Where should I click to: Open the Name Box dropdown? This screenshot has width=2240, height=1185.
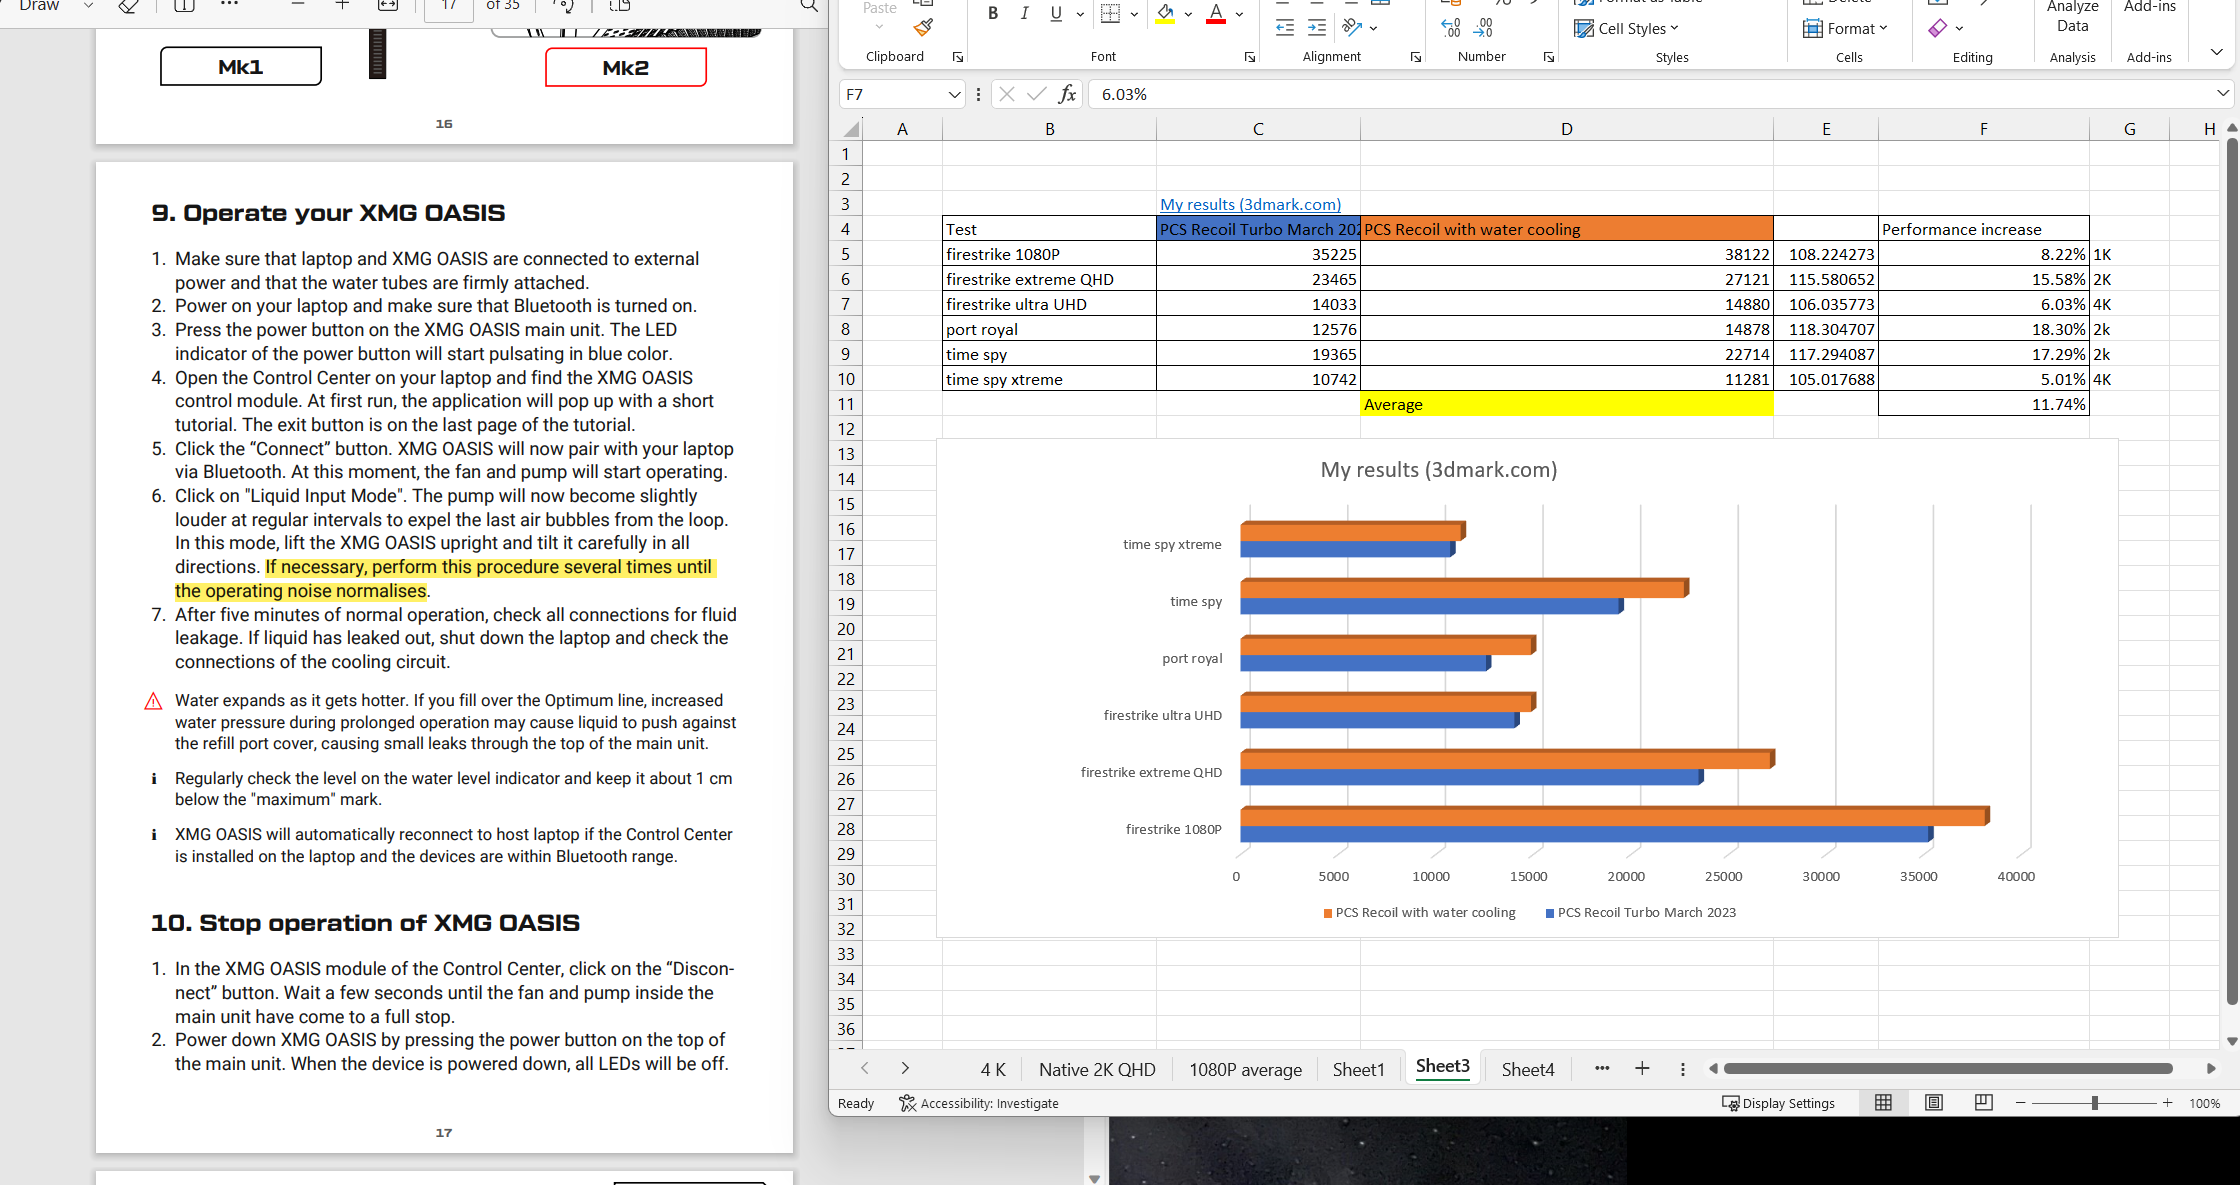[954, 94]
